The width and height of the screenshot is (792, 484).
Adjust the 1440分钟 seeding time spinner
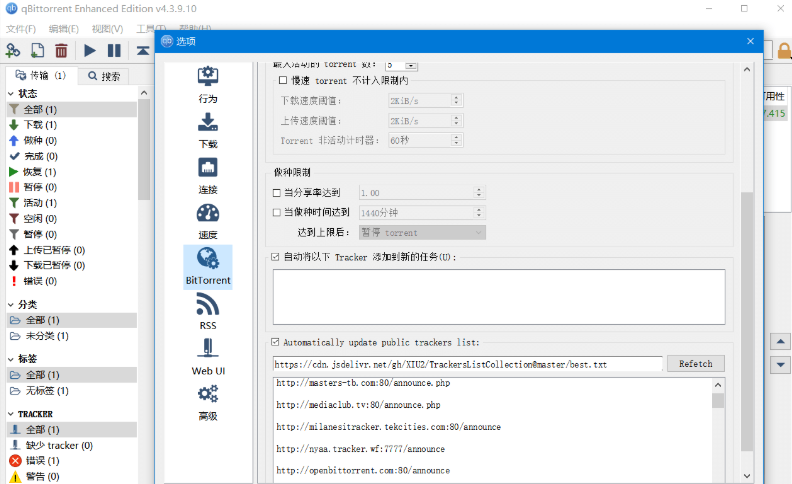point(479,212)
